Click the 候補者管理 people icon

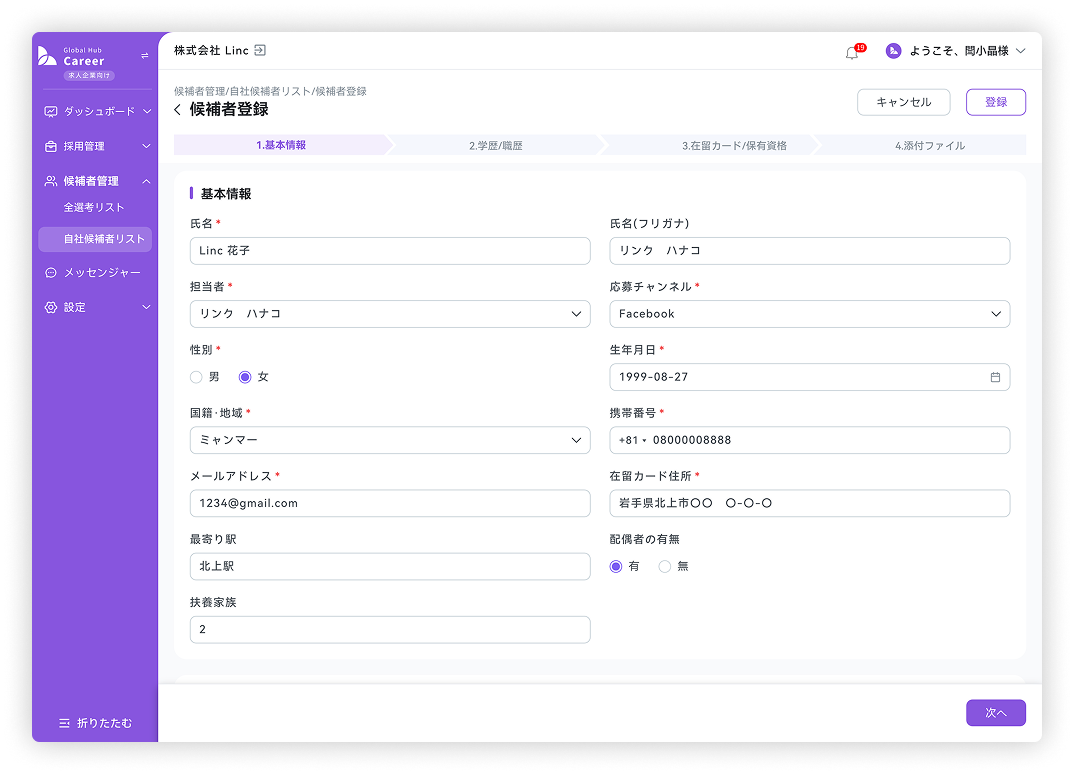click(51, 181)
